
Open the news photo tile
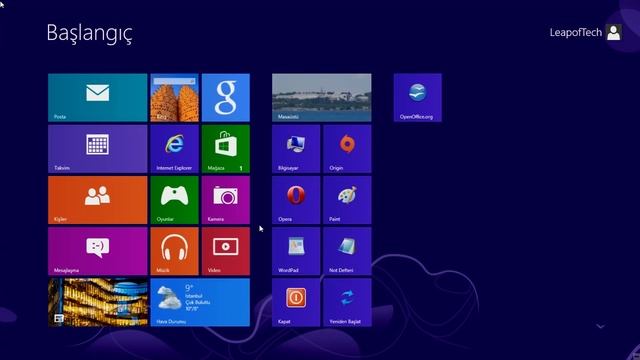98,302
